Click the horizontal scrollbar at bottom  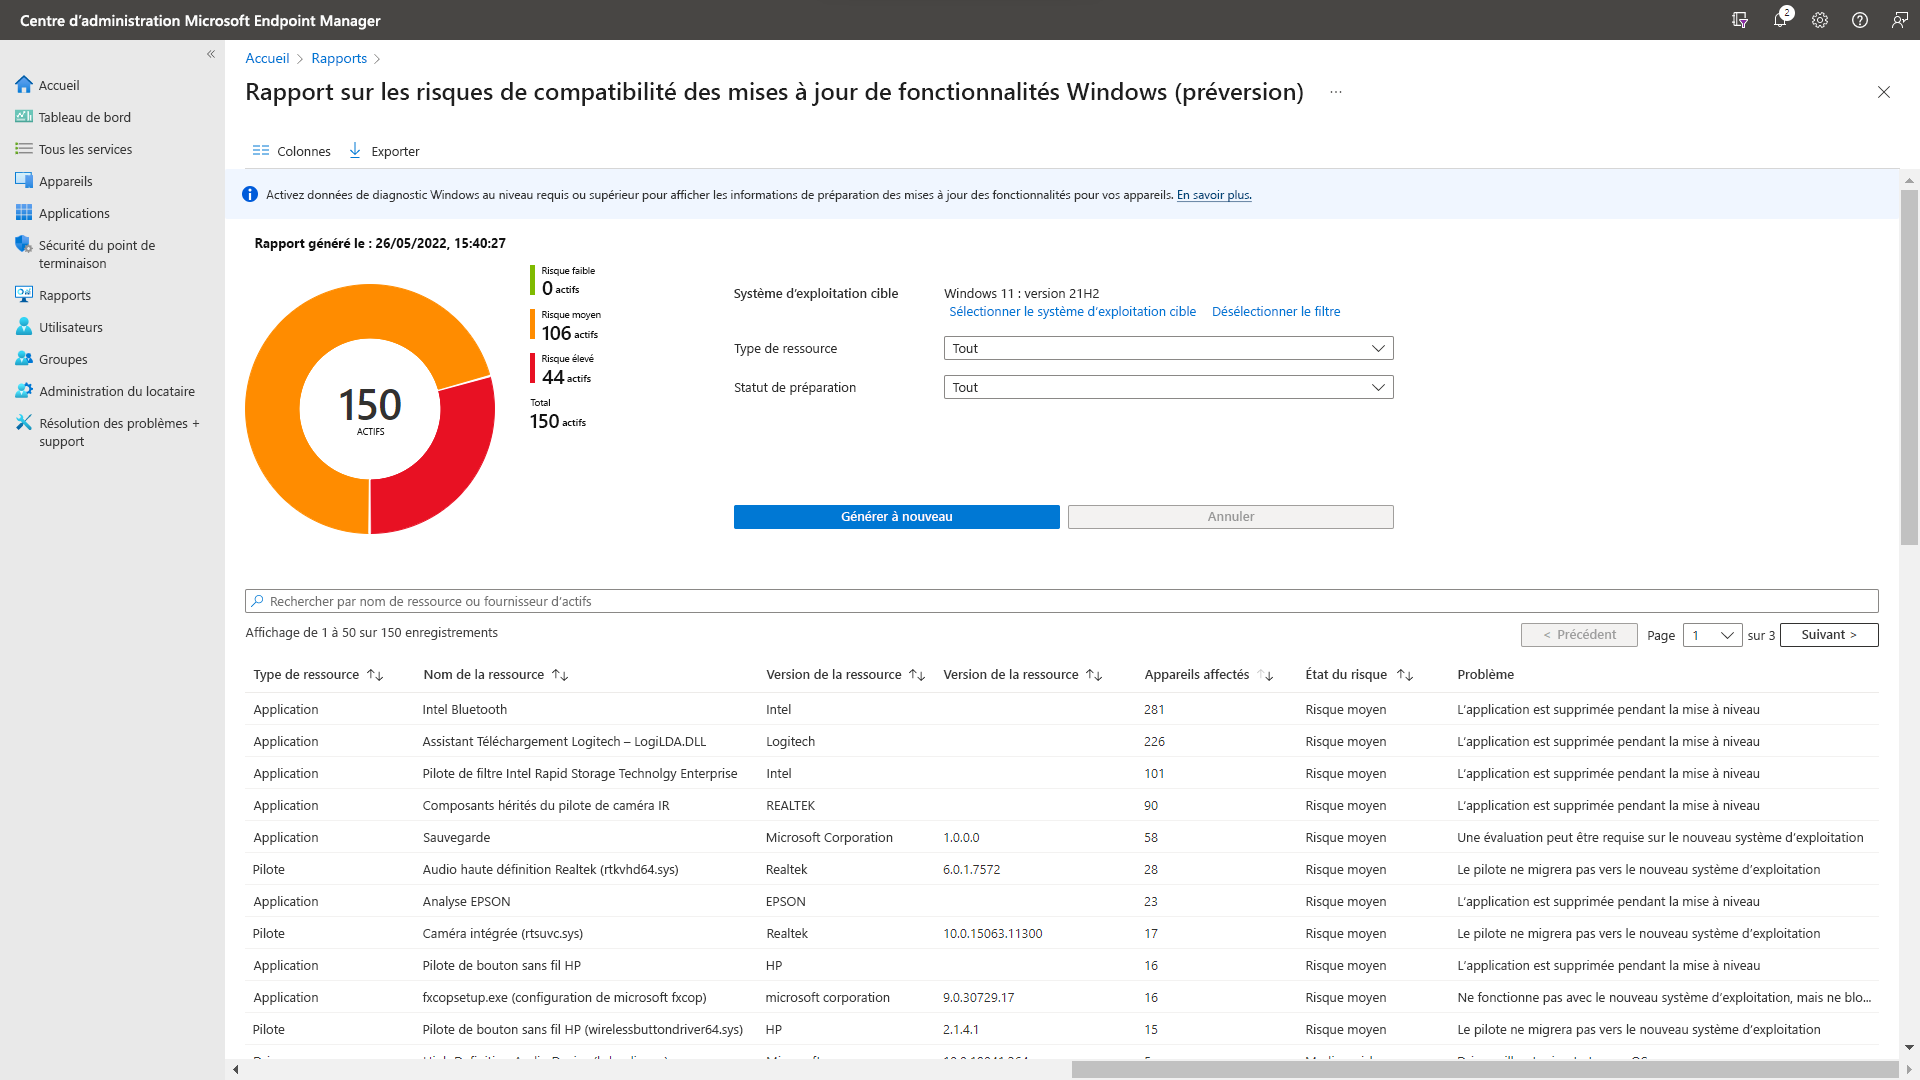(x=1484, y=1069)
